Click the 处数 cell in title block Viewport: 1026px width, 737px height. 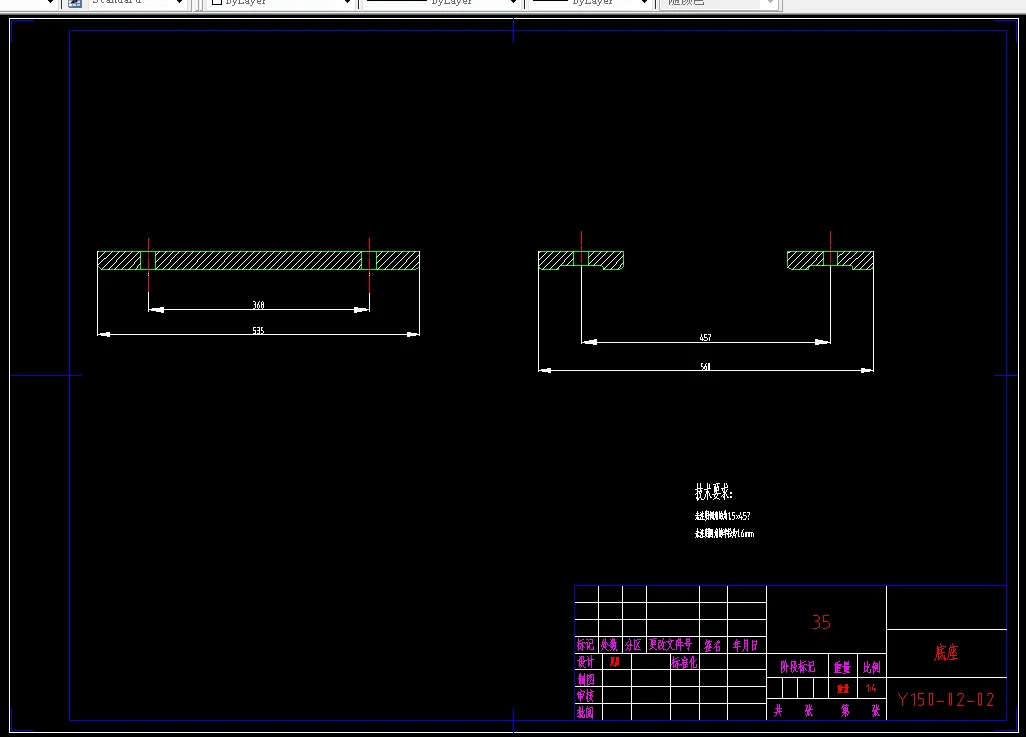(x=609, y=645)
